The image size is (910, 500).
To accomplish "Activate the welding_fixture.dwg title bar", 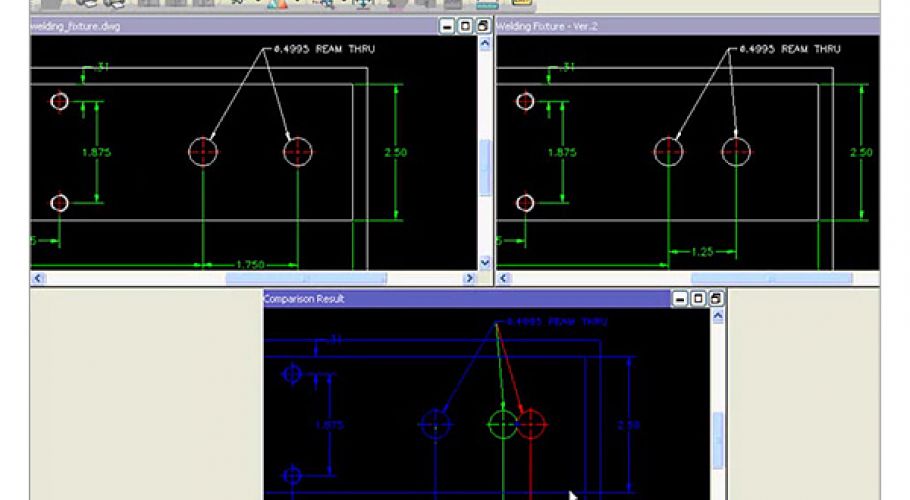I will (x=232, y=26).
